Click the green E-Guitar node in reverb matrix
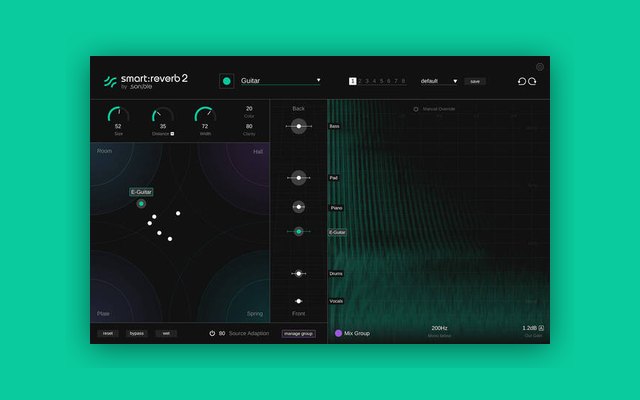This screenshot has height=400, width=640. click(141, 203)
